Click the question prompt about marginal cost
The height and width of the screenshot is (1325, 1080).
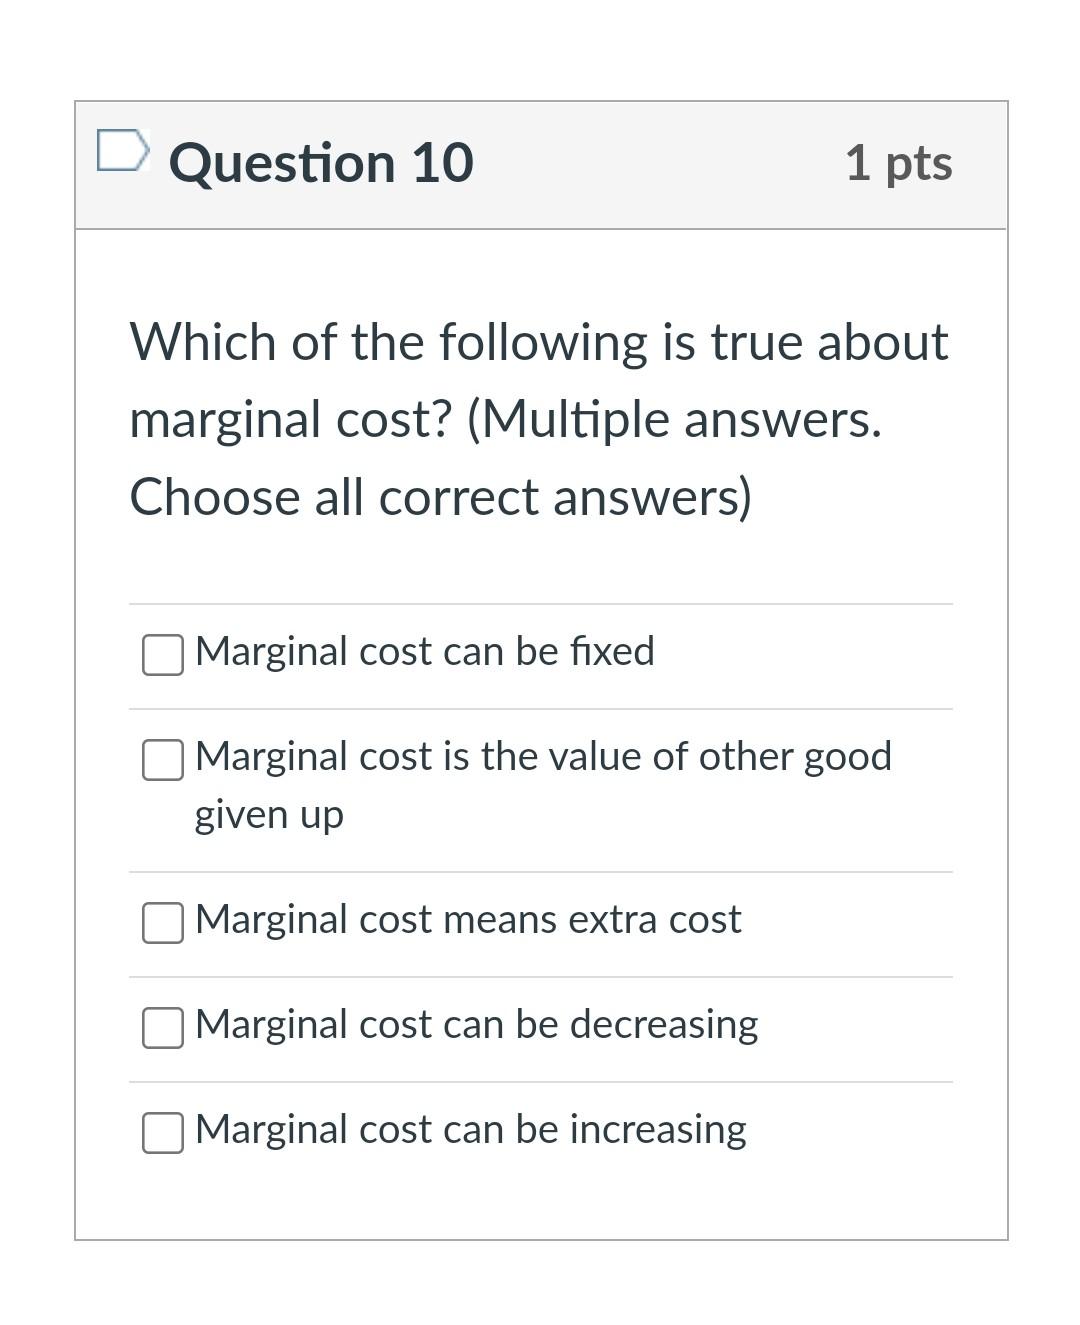click(x=540, y=418)
